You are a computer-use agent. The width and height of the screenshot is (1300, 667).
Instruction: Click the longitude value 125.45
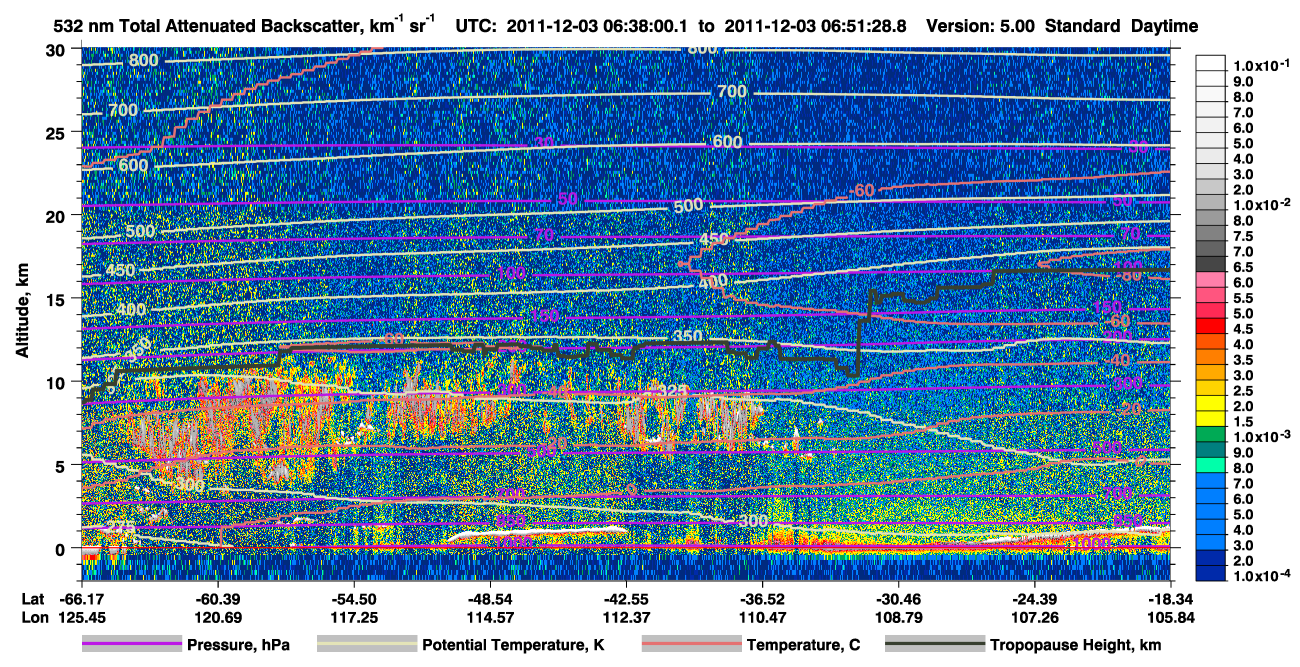80,616
